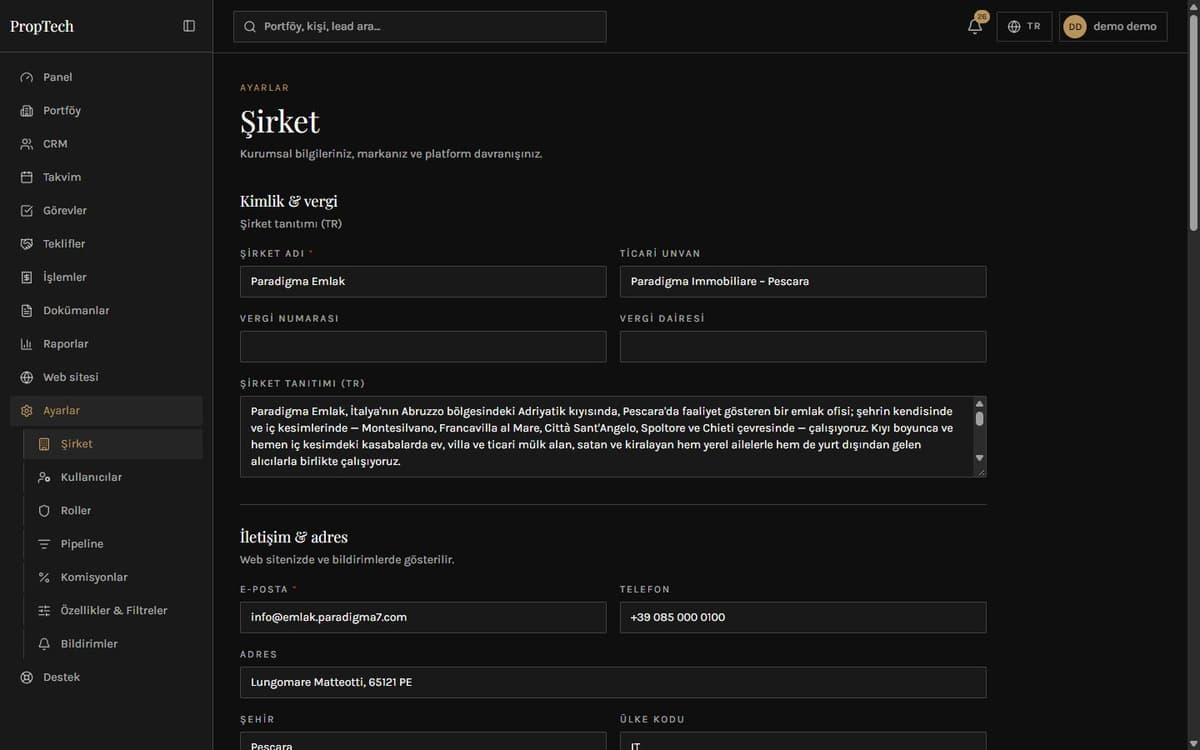Click the empty Vergi Numarası field
Viewport: 1200px width, 750px height.
(x=423, y=347)
